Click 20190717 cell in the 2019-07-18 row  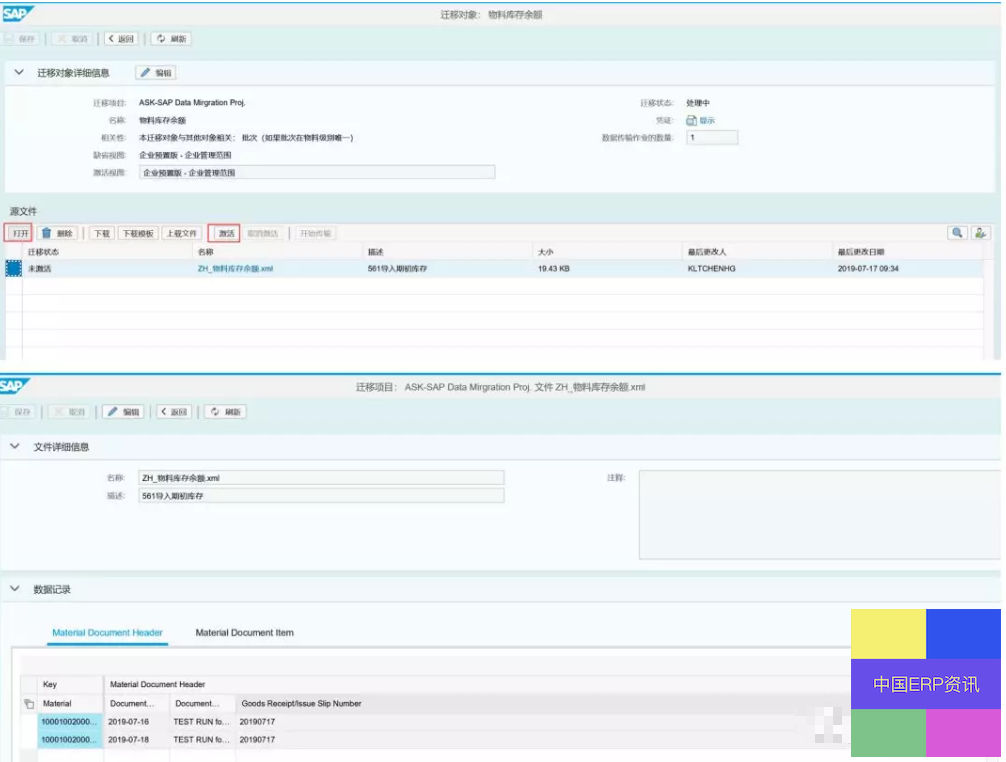pos(257,740)
